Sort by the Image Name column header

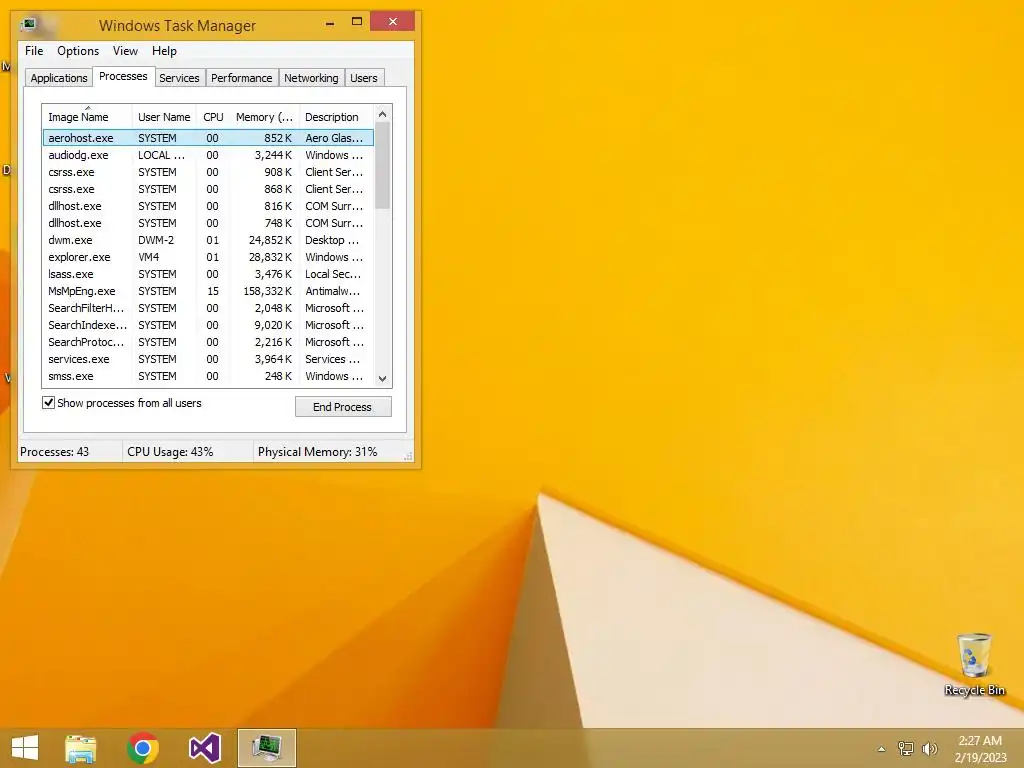point(86,117)
